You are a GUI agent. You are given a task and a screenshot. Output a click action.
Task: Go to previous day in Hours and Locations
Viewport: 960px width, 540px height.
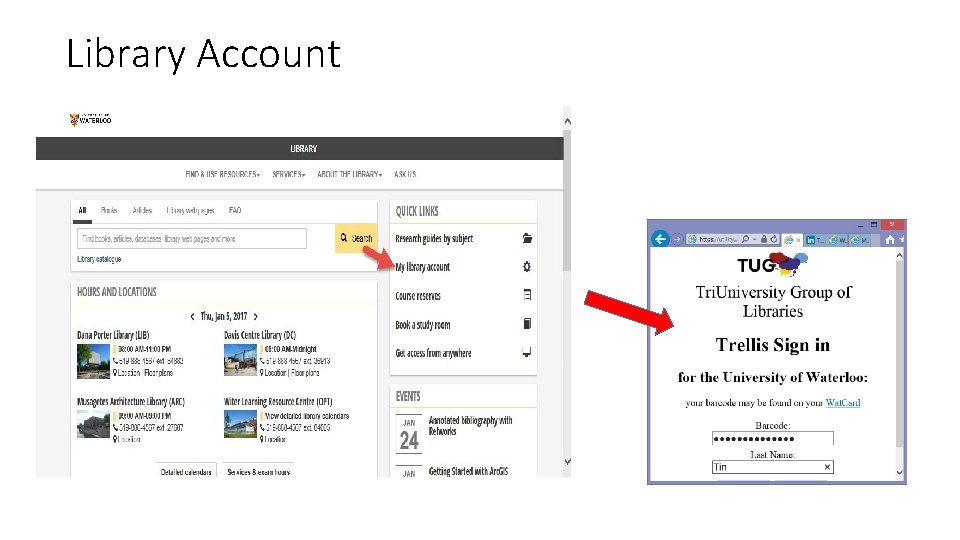tap(192, 317)
